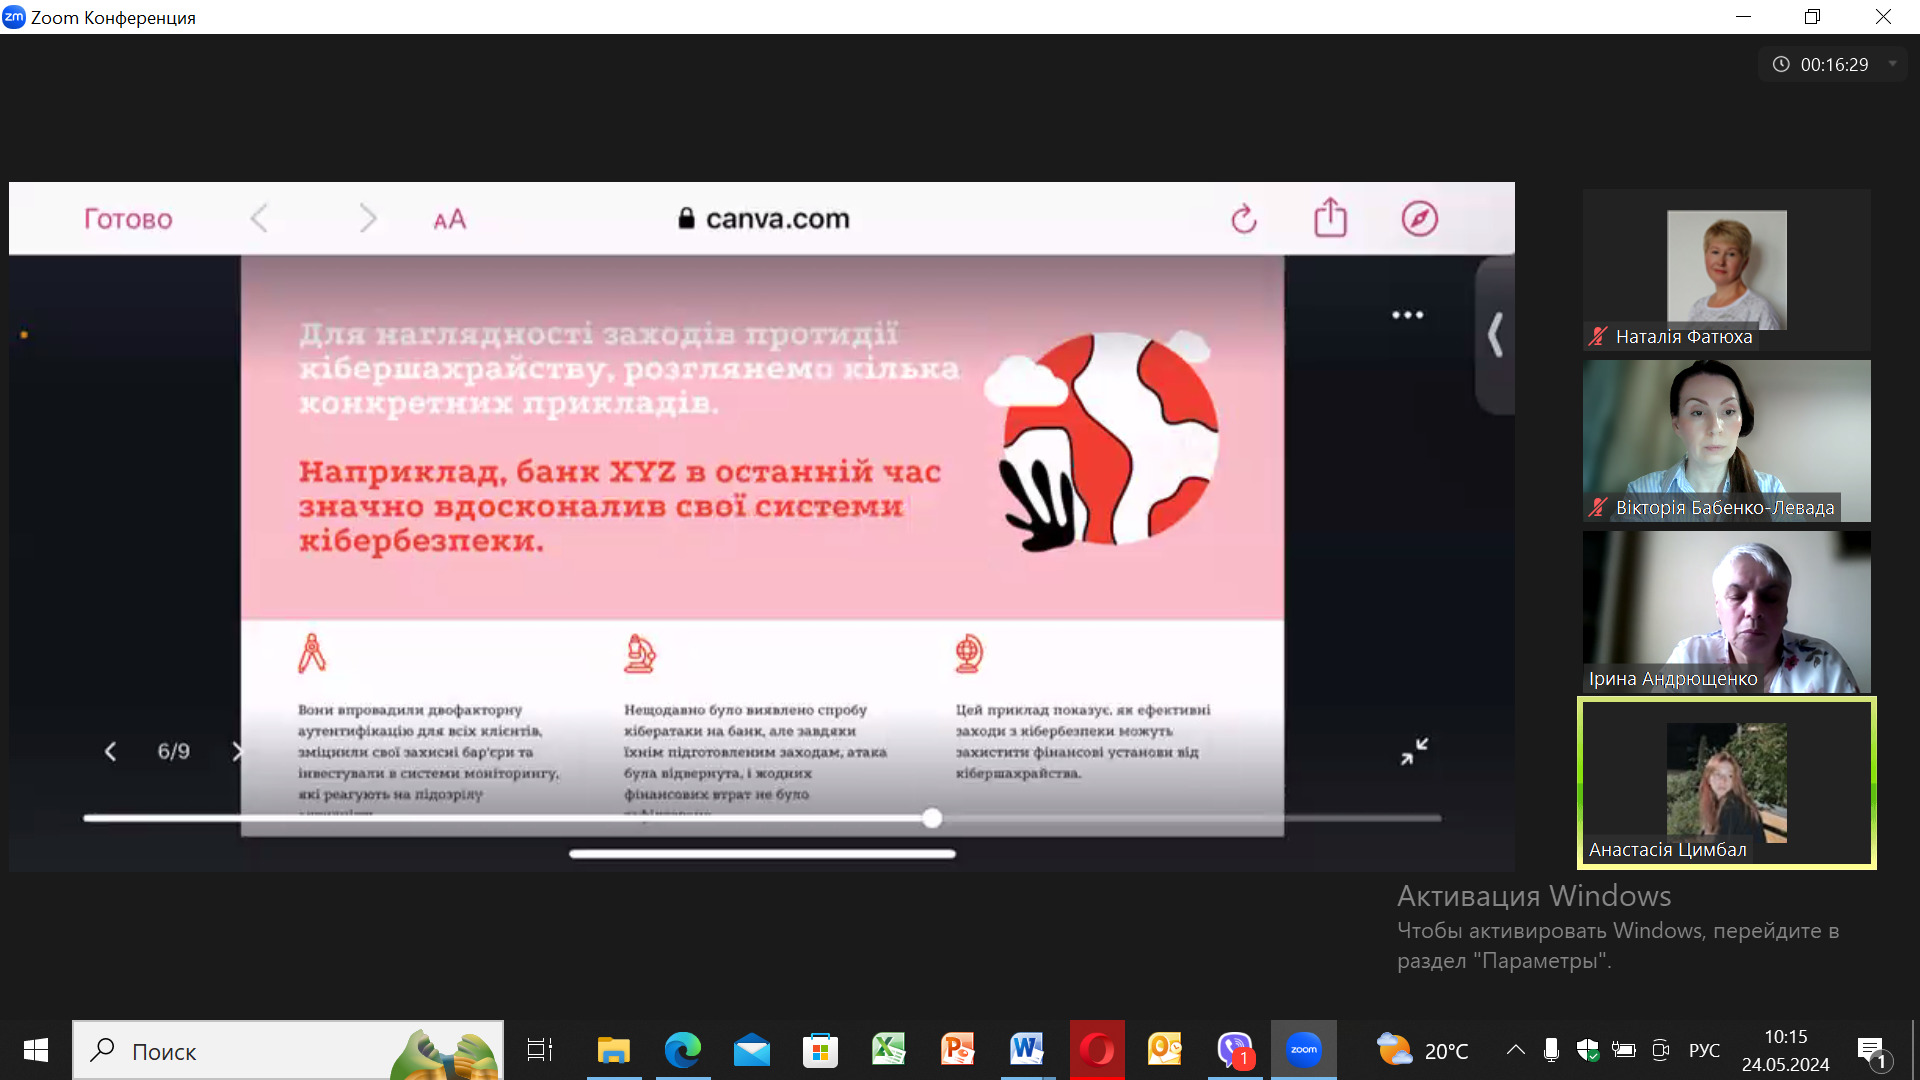Click the AA text size button

coord(449,219)
